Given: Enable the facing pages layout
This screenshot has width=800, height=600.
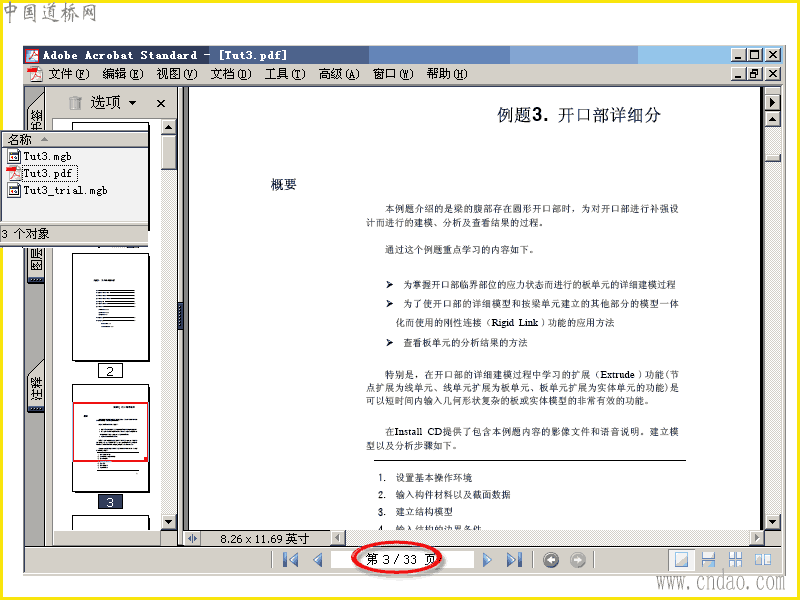Looking at the screenshot, I should (763, 560).
